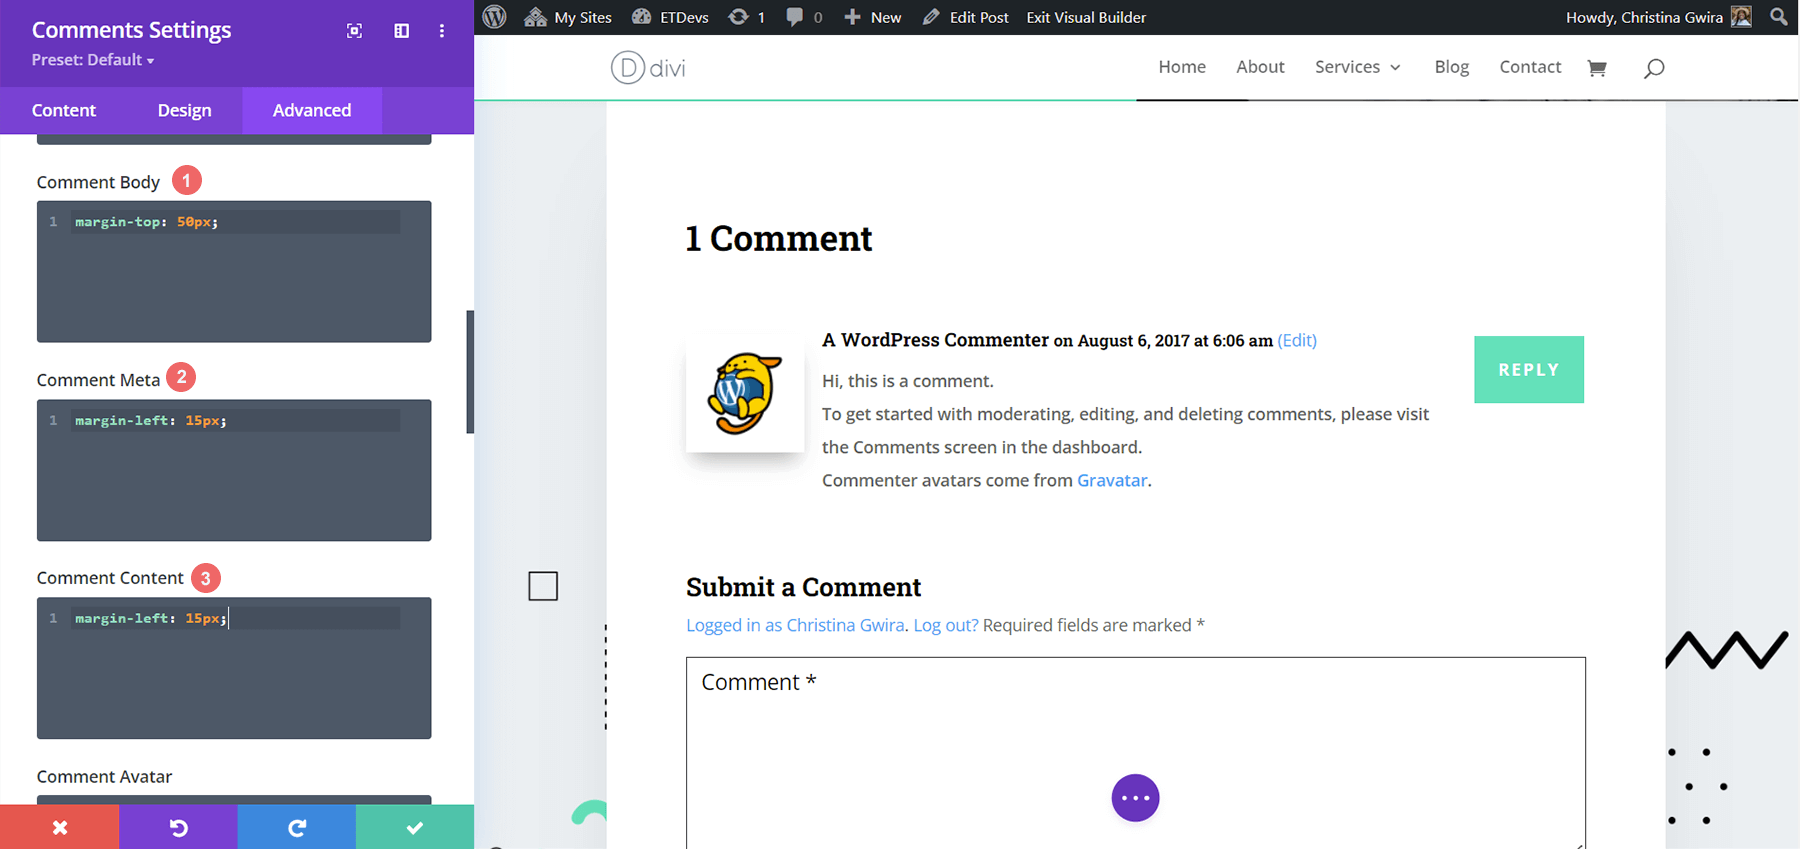
Task: Click the green REPLY button
Action: tap(1528, 370)
